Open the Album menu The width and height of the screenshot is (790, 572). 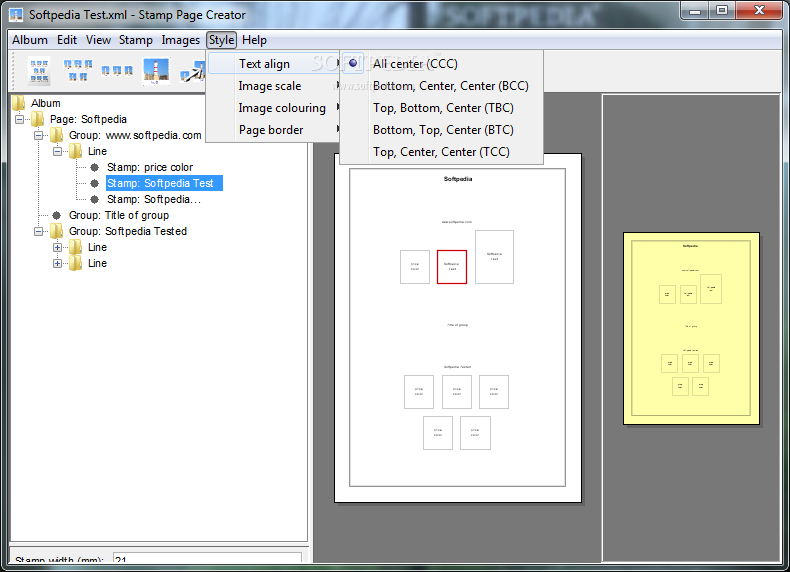pyautogui.click(x=30, y=40)
